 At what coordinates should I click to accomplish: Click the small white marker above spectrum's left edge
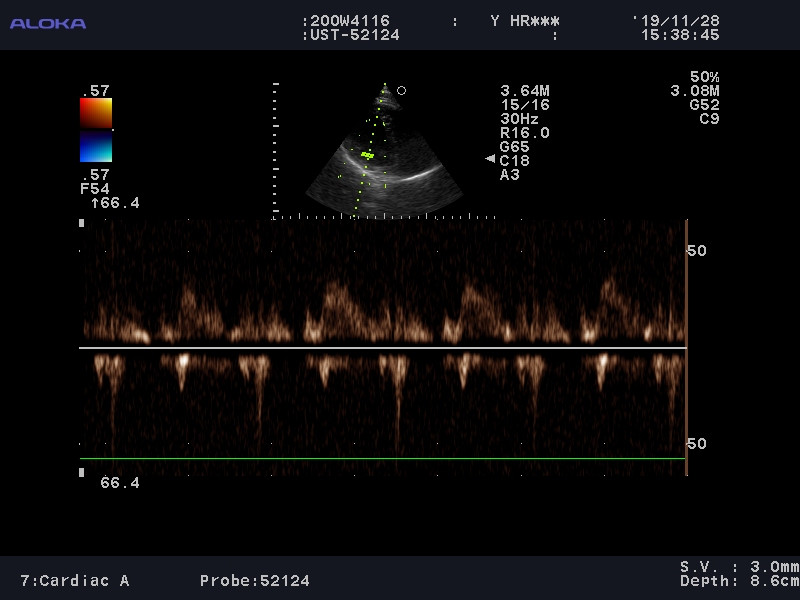(x=82, y=223)
